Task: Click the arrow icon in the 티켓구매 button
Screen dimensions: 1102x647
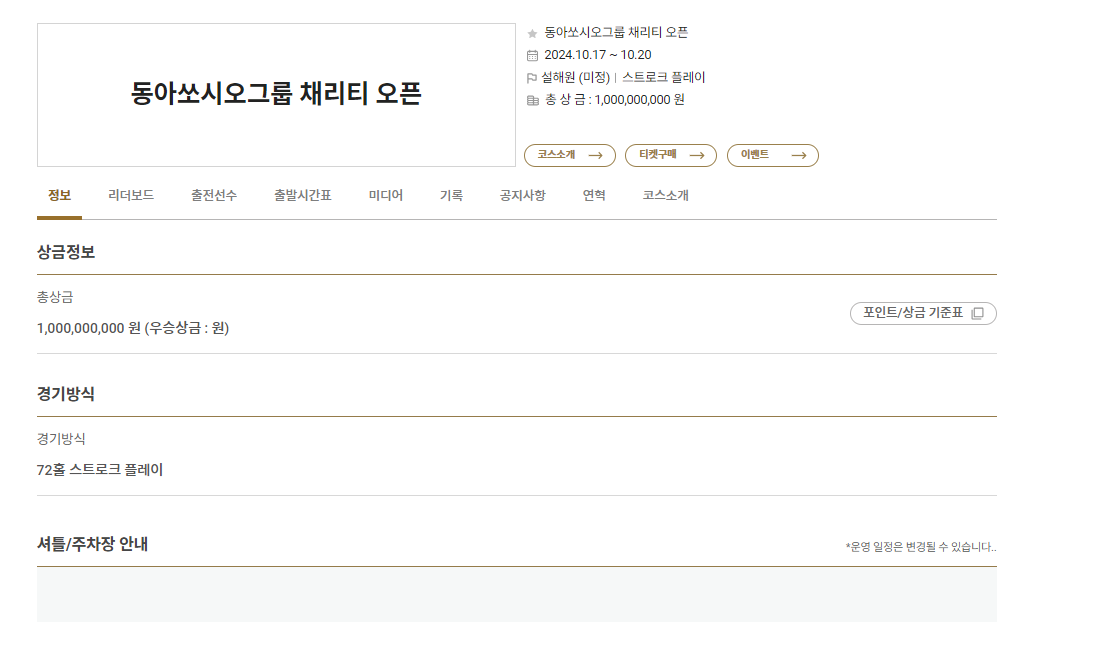Action: tap(696, 155)
